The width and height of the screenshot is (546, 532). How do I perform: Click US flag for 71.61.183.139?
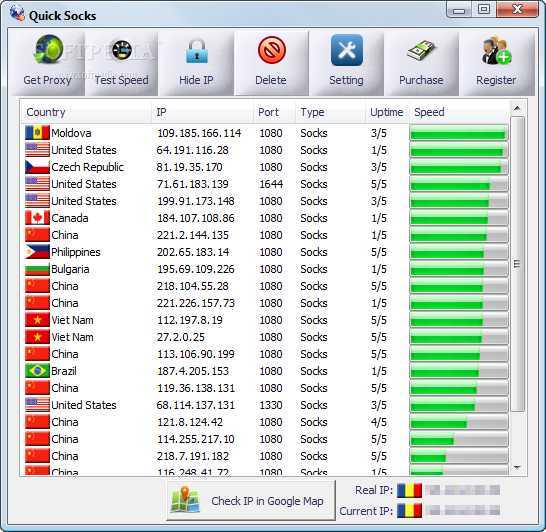(x=37, y=184)
